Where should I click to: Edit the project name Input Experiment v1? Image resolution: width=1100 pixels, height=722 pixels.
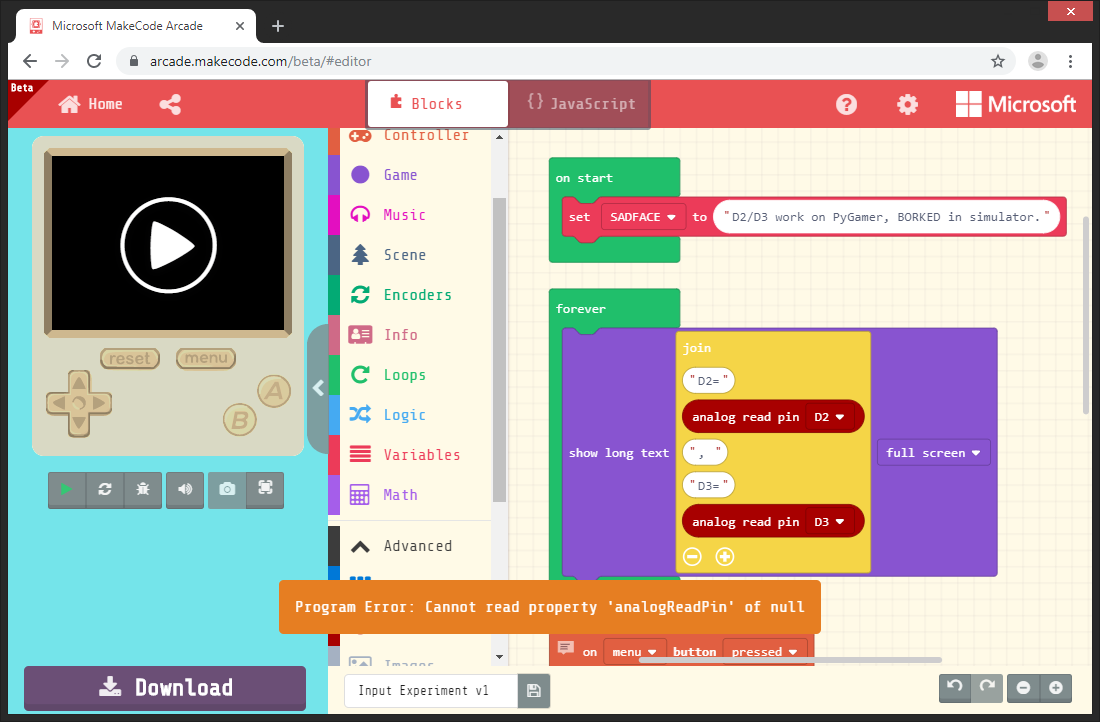pos(431,691)
